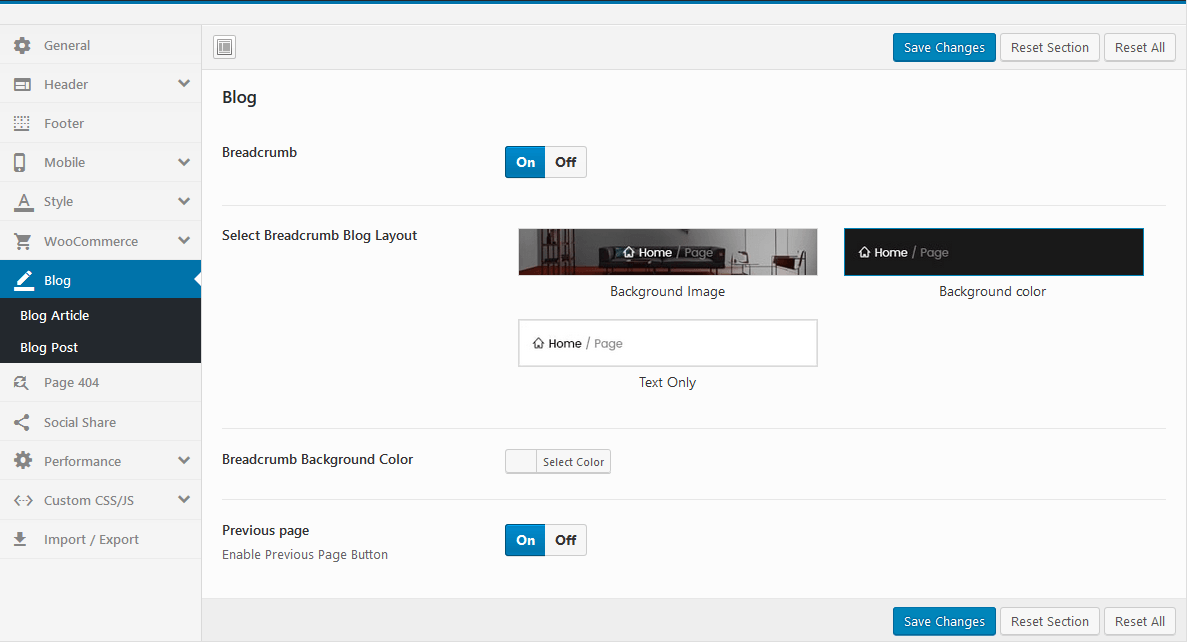Select the Blog menu item
Screen dimensions: 1187x642
pos(101,279)
